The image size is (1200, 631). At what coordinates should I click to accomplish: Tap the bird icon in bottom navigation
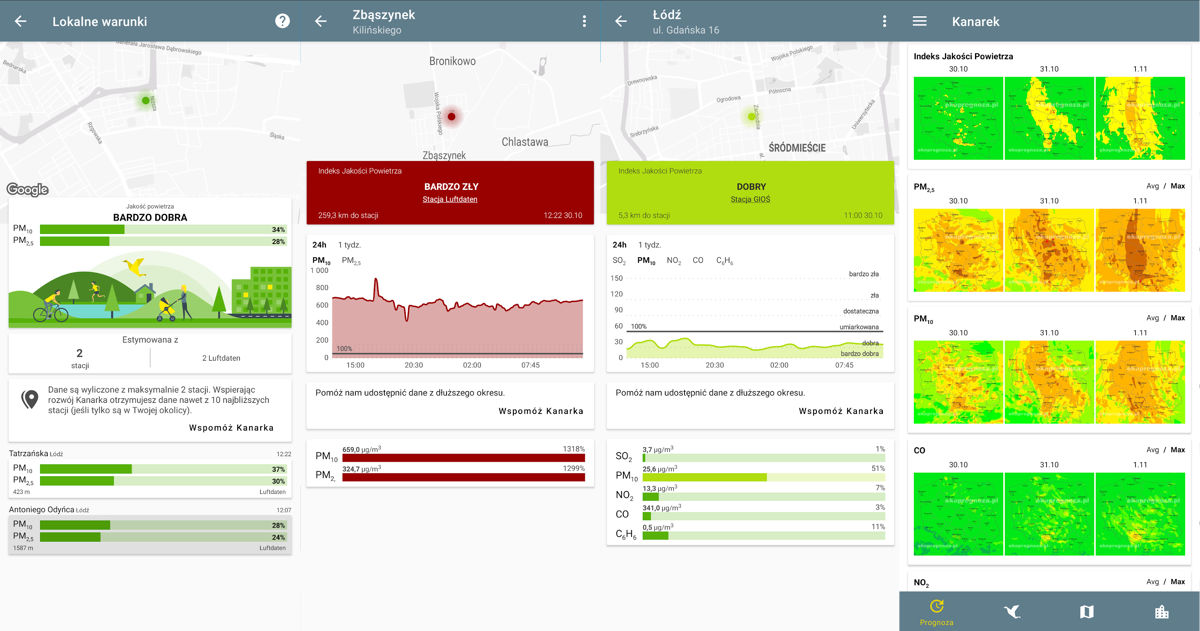[x=1012, y=611]
